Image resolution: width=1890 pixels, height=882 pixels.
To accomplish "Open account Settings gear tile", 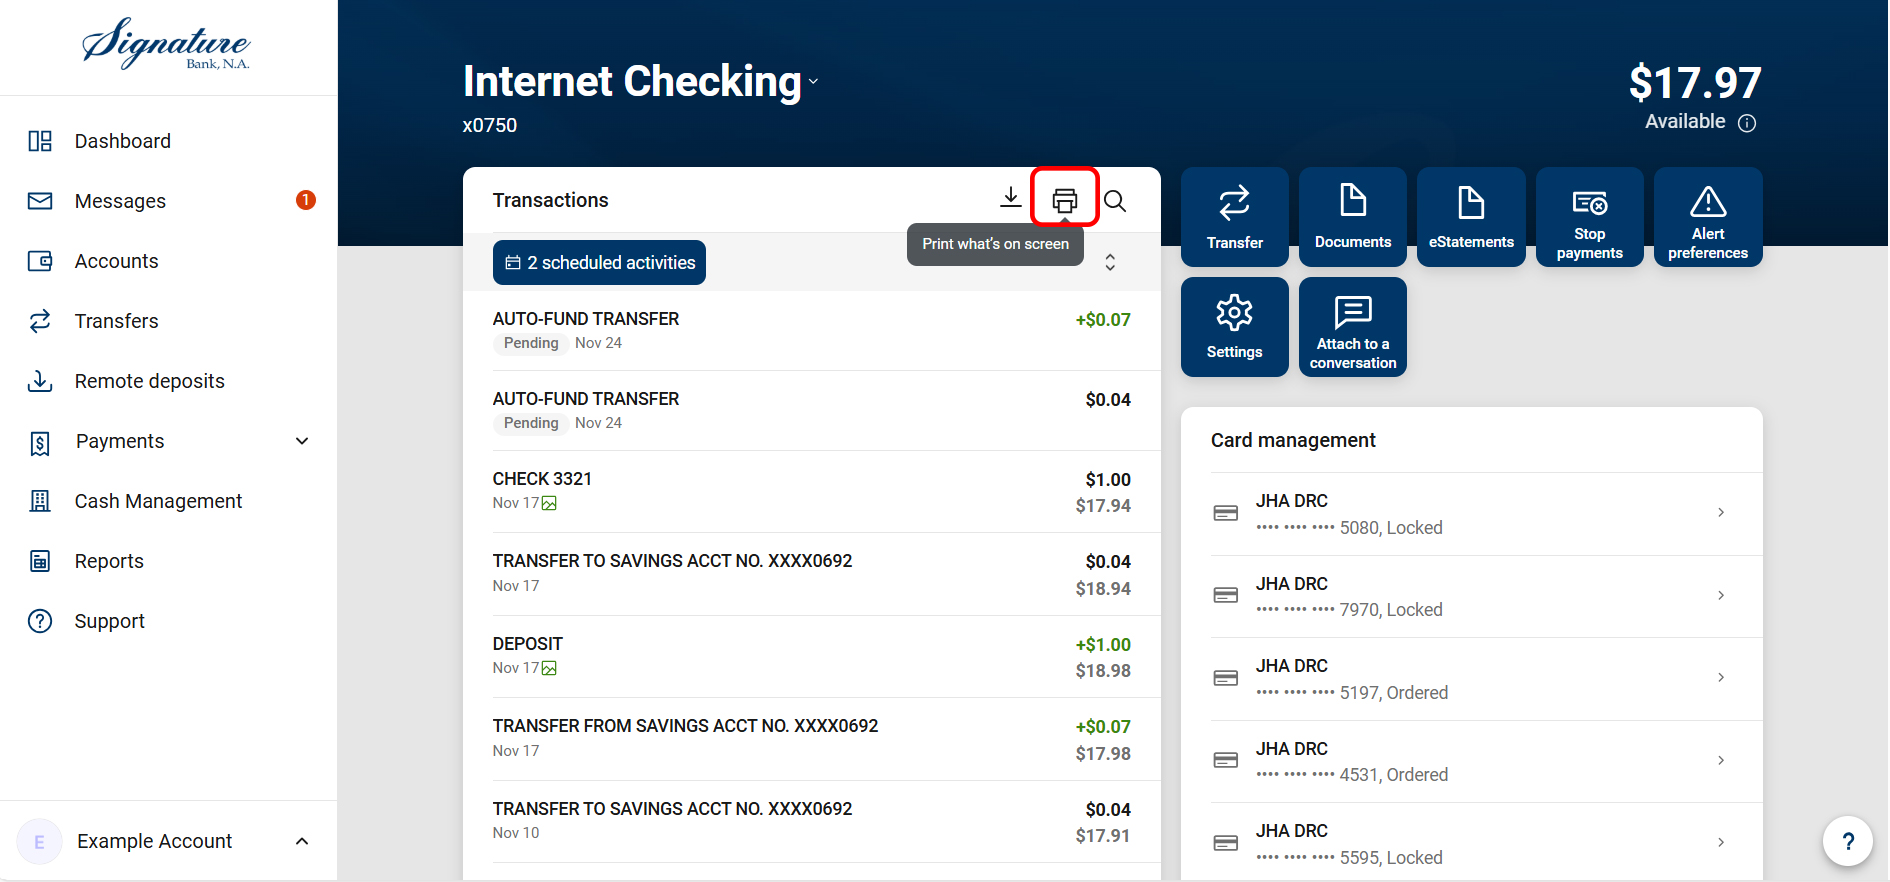I will (1234, 327).
